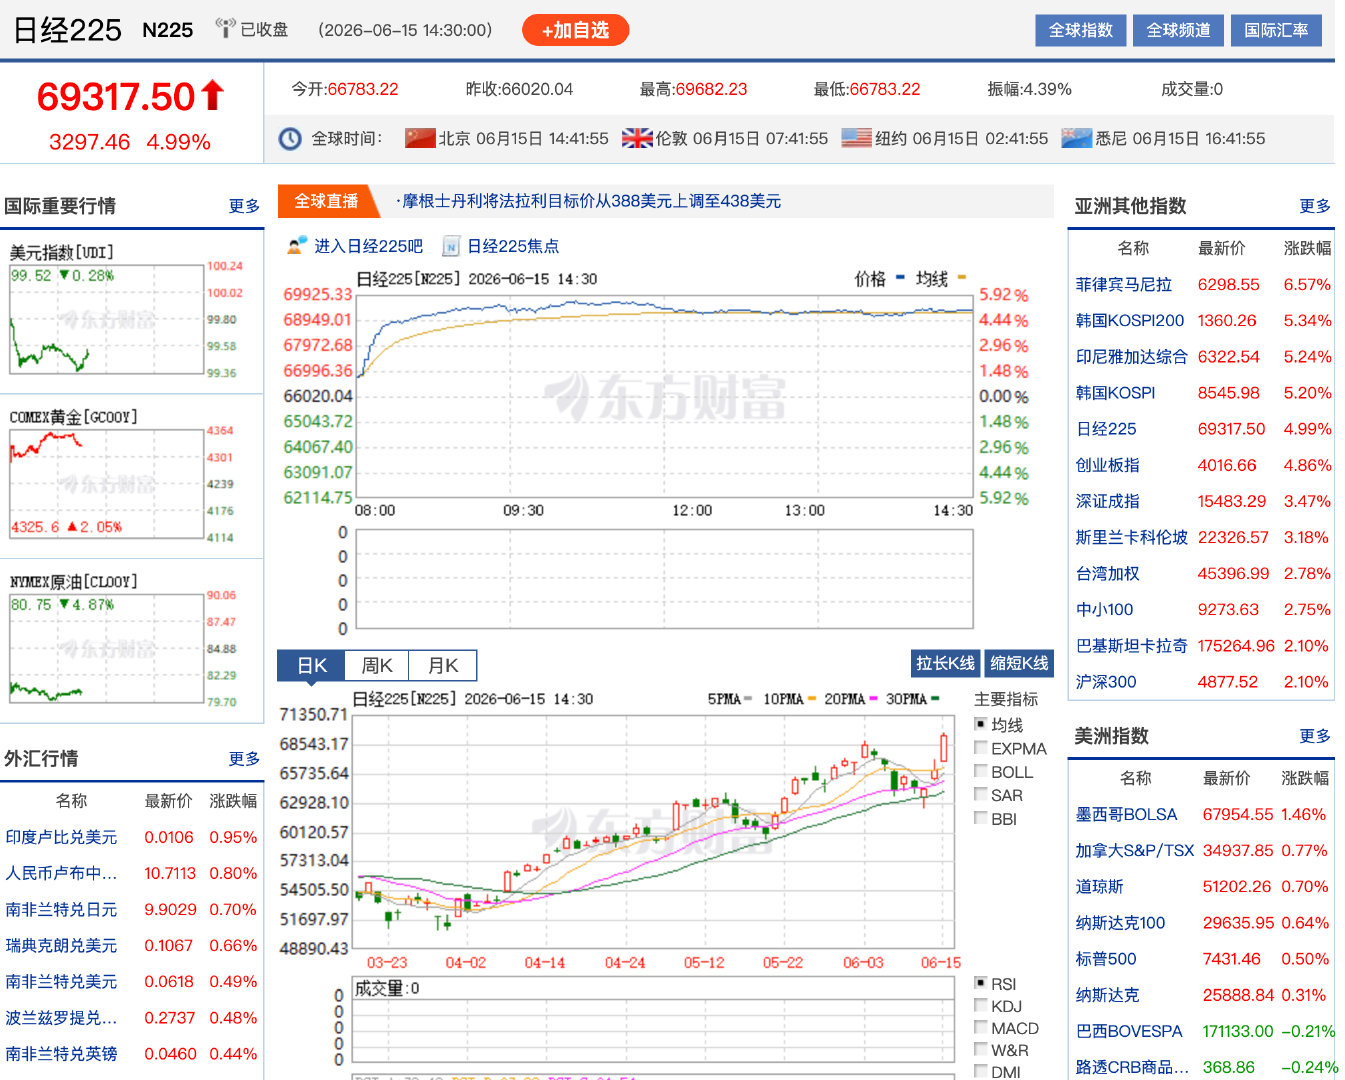Viewport: 1345px width, 1080px height.
Task: Click the orange 均线 legend marker
Action: [x=962, y=277]
